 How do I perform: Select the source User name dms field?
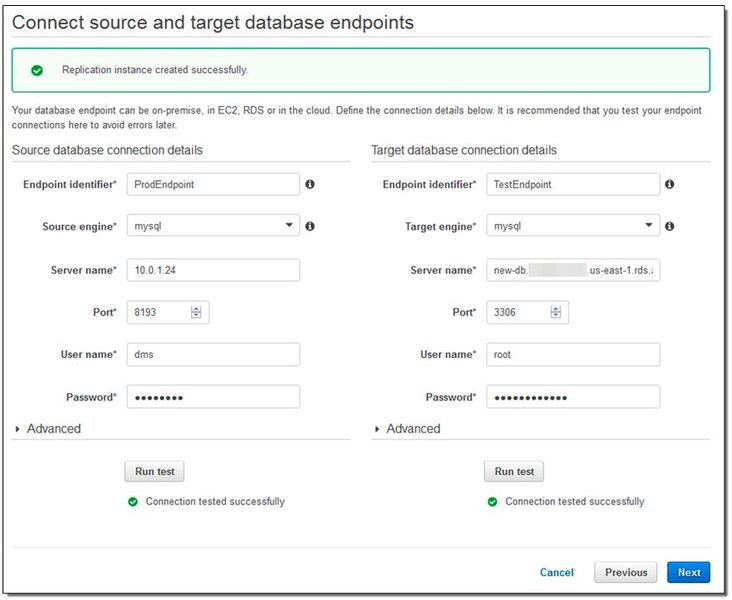pos(213,355)
